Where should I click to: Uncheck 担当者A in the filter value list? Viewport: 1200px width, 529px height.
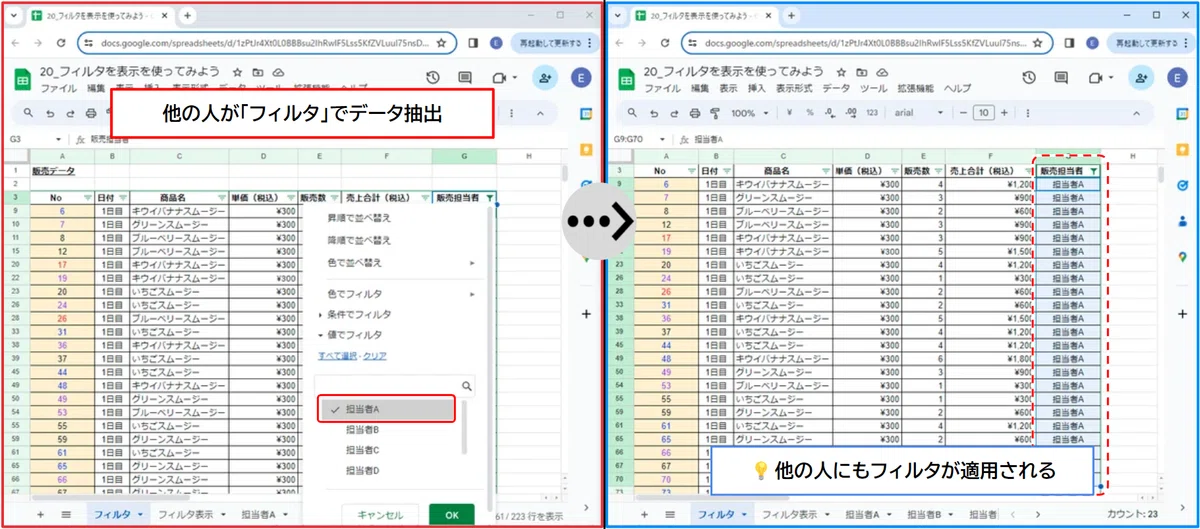click(387, 408)
